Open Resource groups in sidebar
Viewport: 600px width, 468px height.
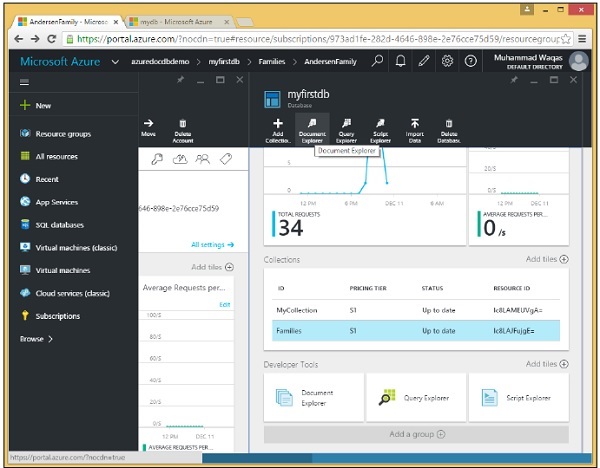[55, 134]
